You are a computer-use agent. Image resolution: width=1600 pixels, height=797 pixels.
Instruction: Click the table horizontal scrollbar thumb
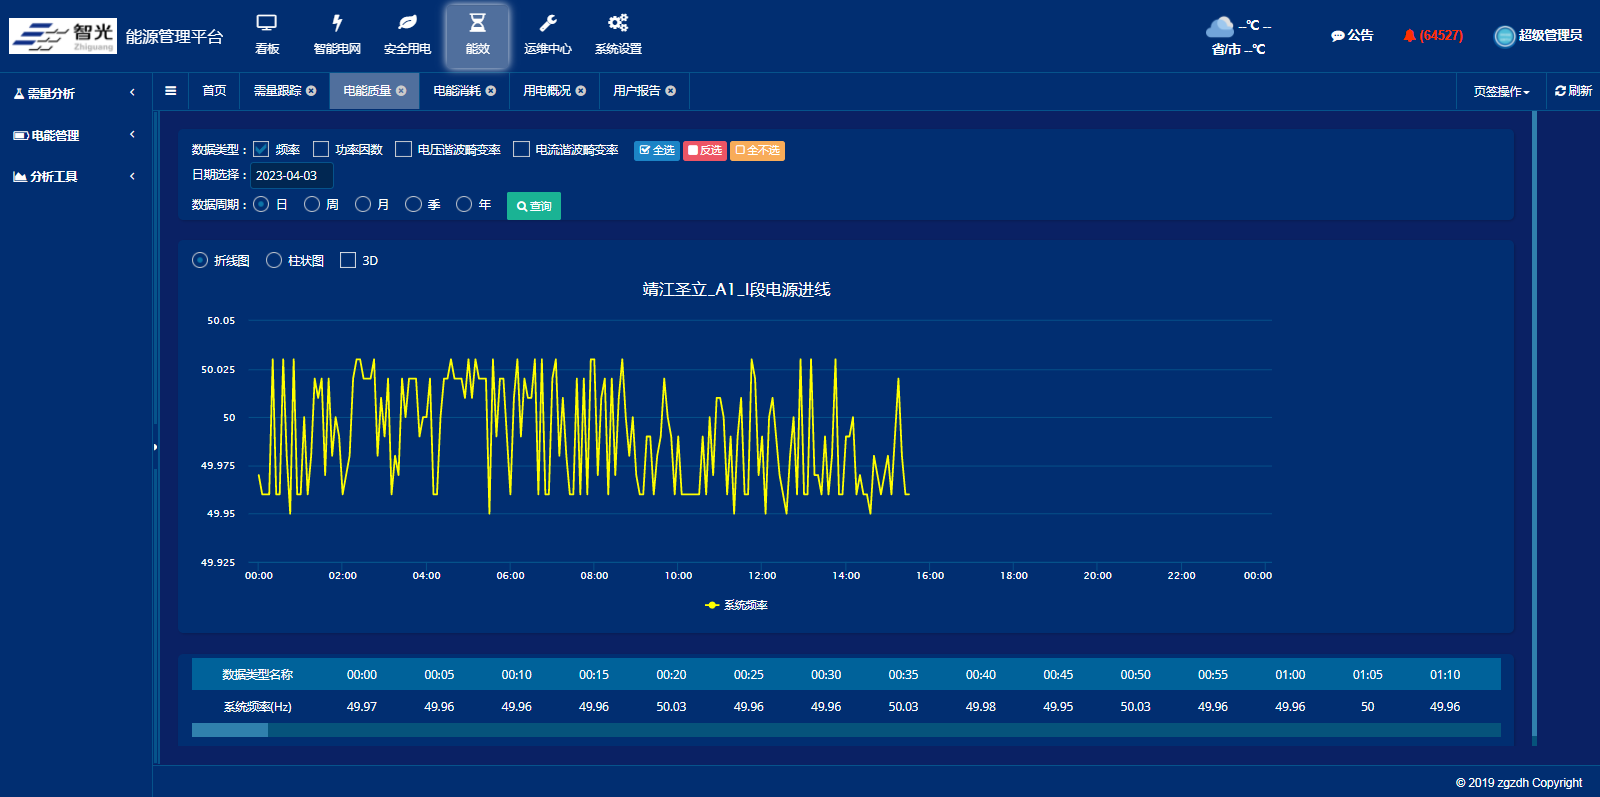(230, 730)
